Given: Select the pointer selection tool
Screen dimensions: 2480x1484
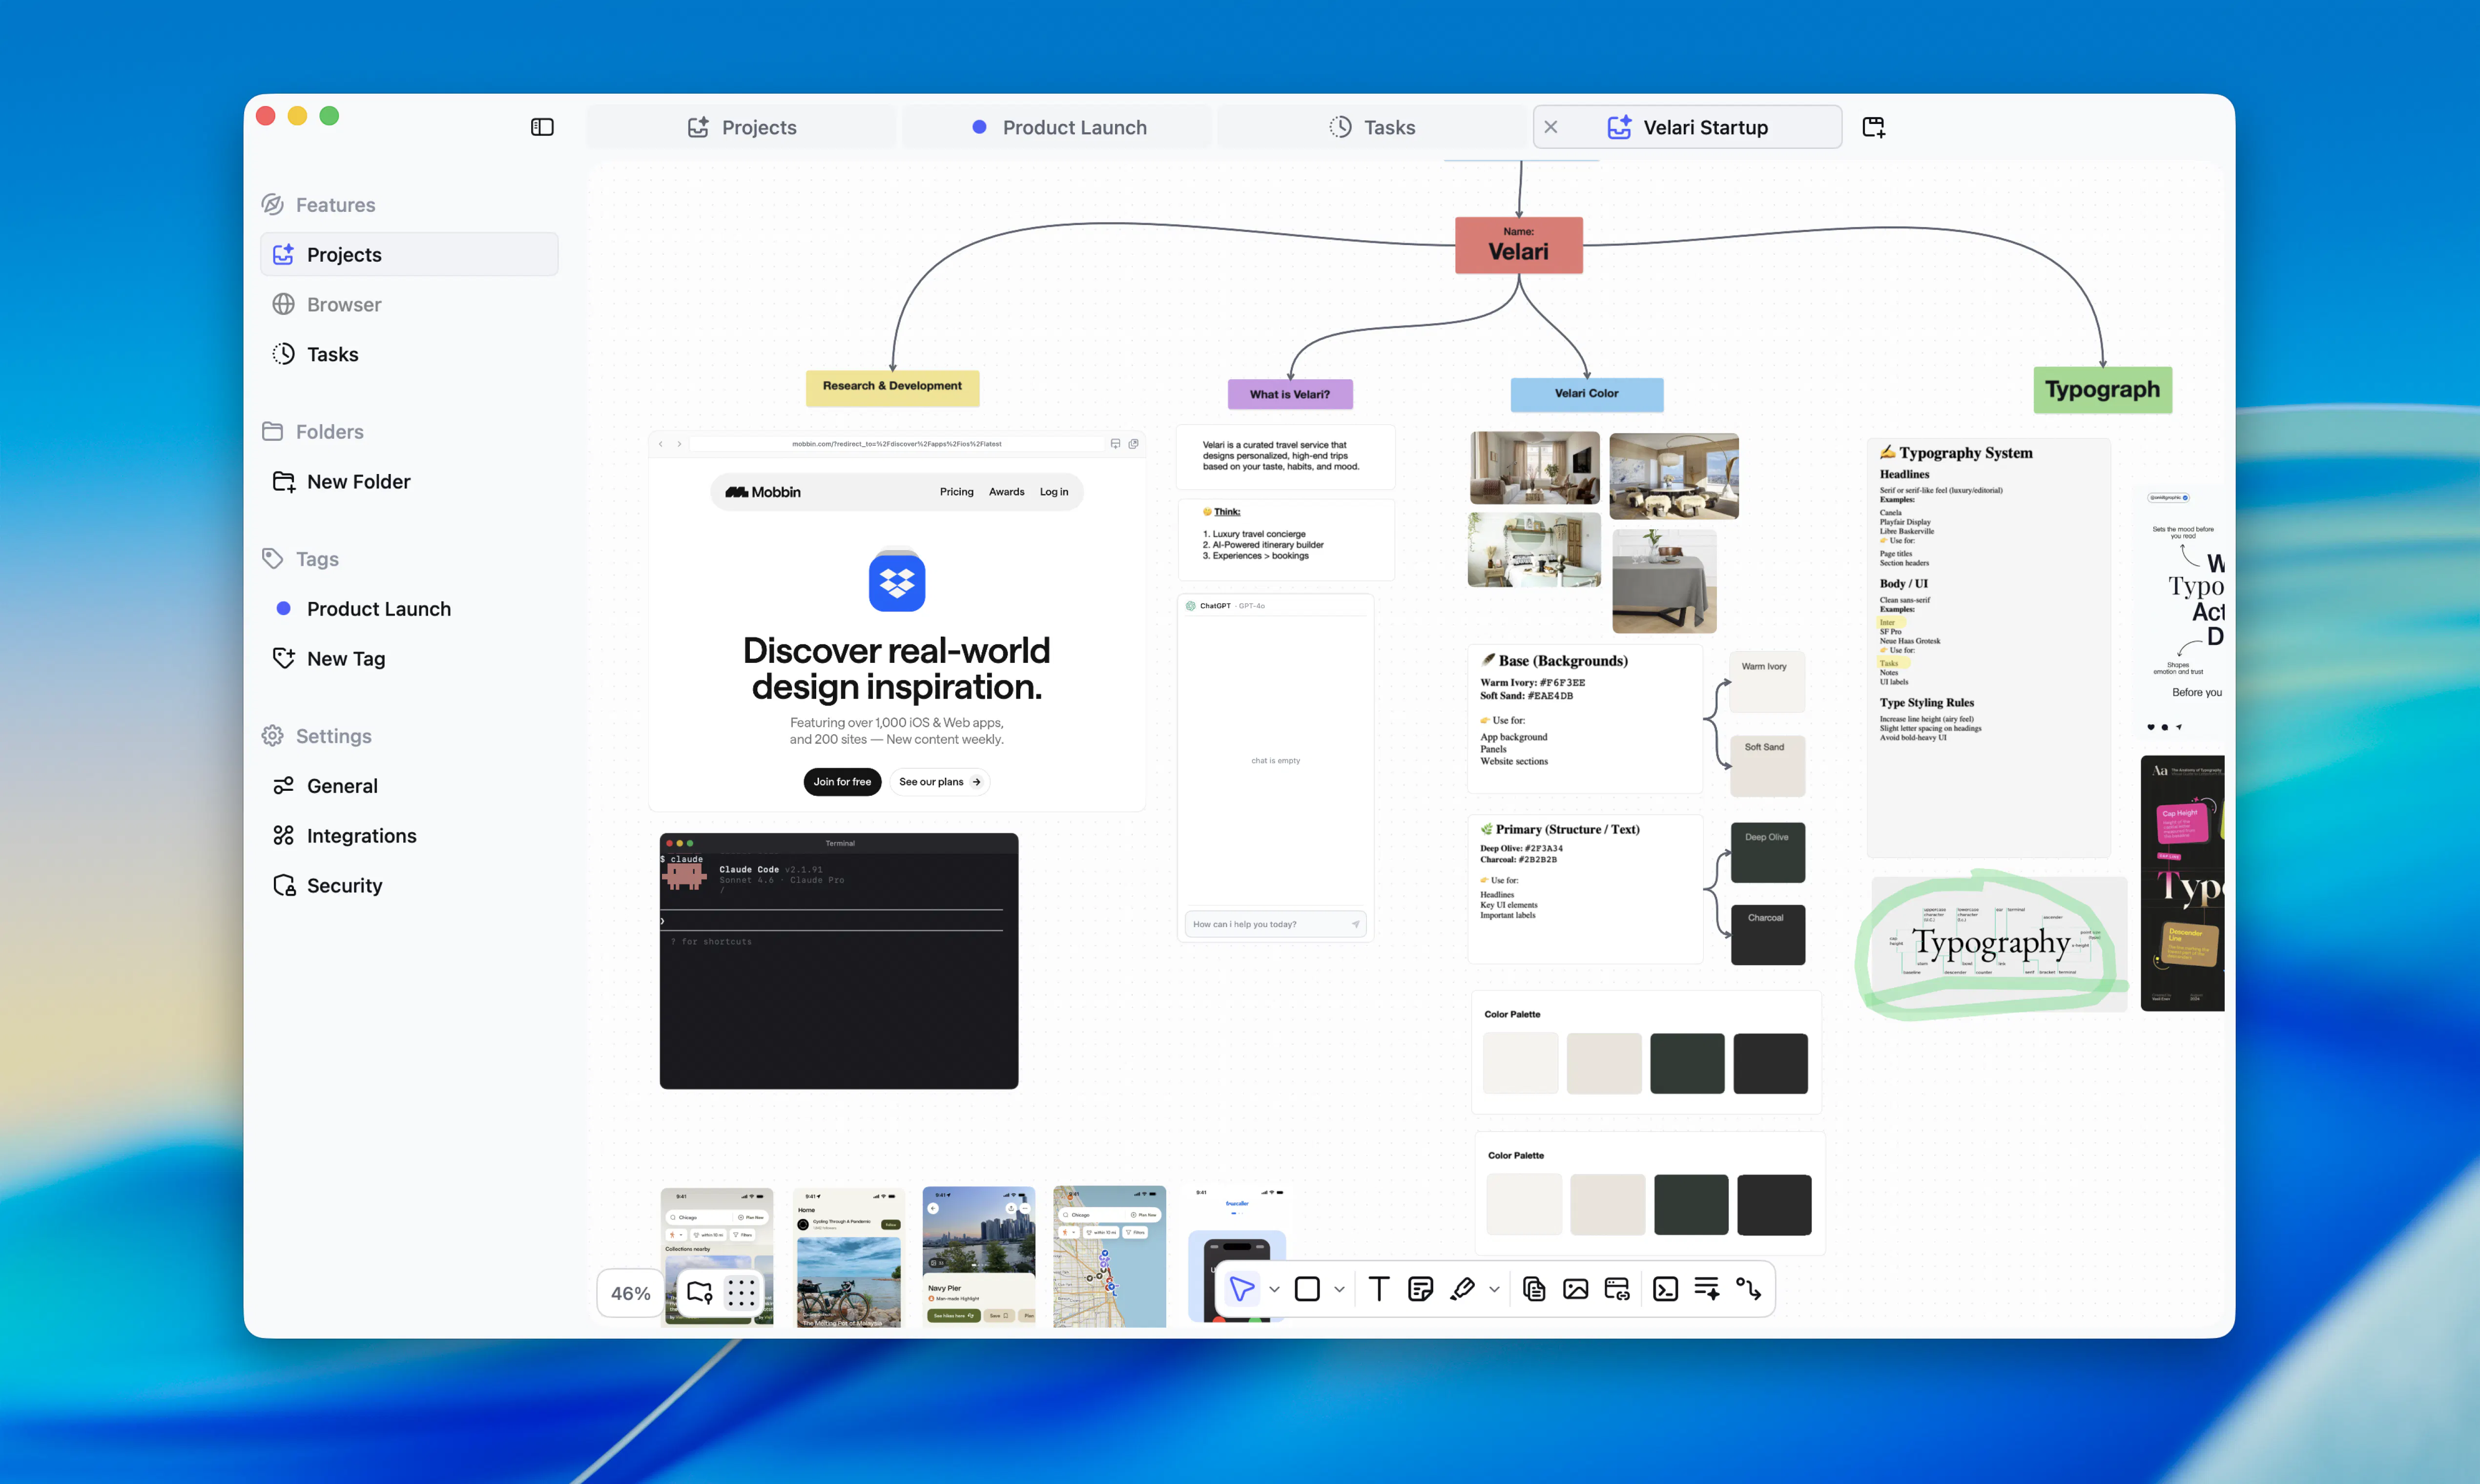Looking at the screenshot, I should (1242, 1289).
